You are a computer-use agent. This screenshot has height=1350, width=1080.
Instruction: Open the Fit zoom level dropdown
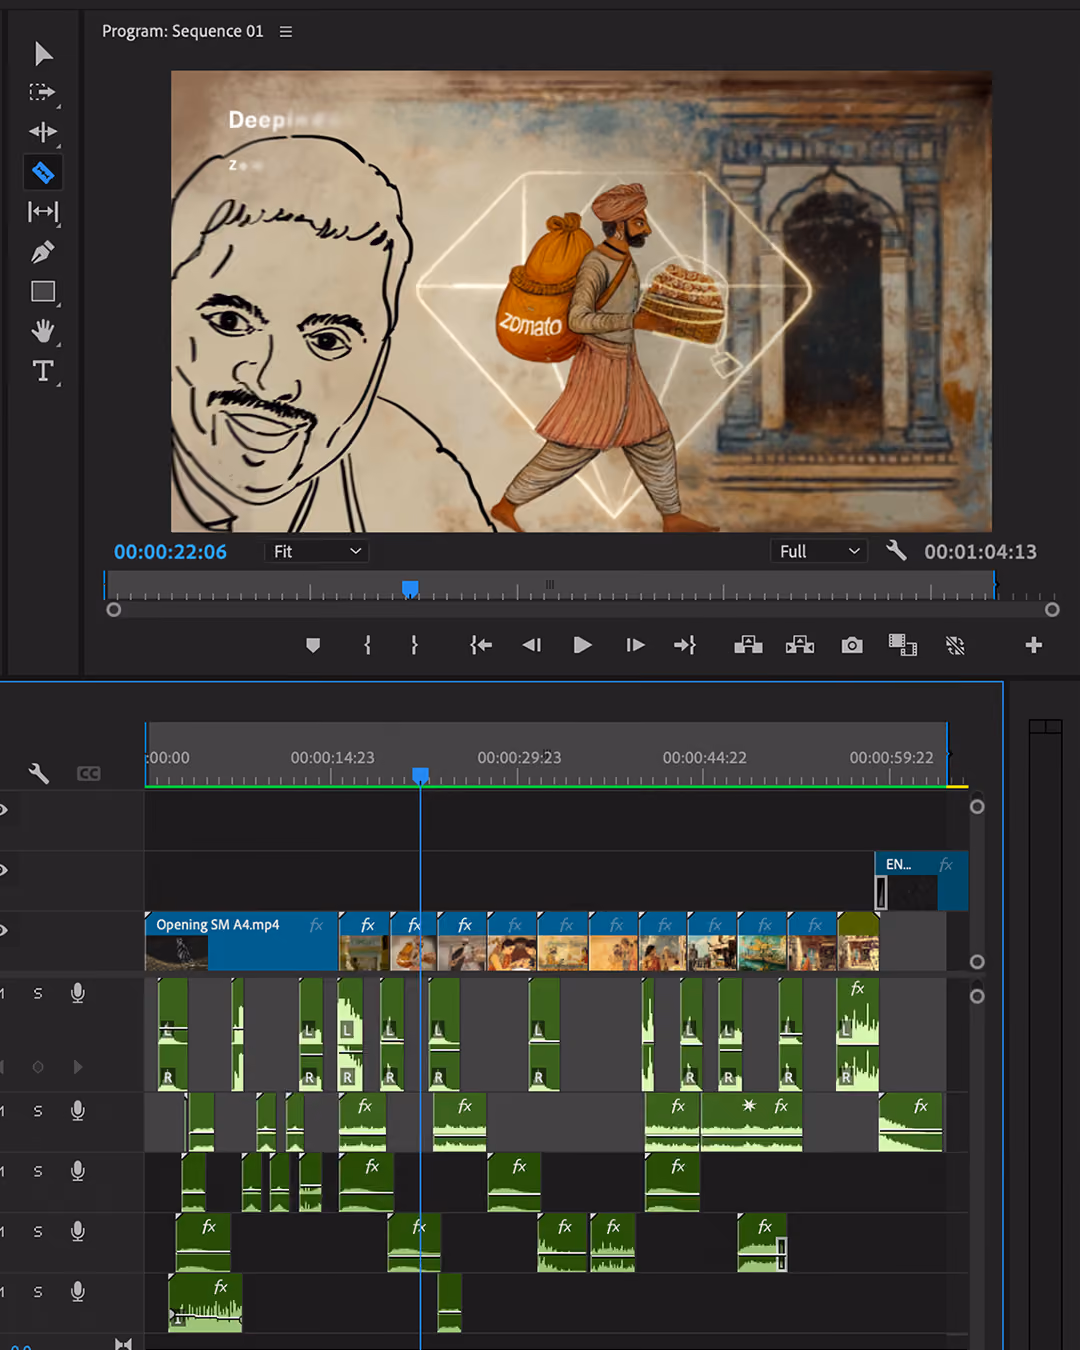click(x=317, y=552)
